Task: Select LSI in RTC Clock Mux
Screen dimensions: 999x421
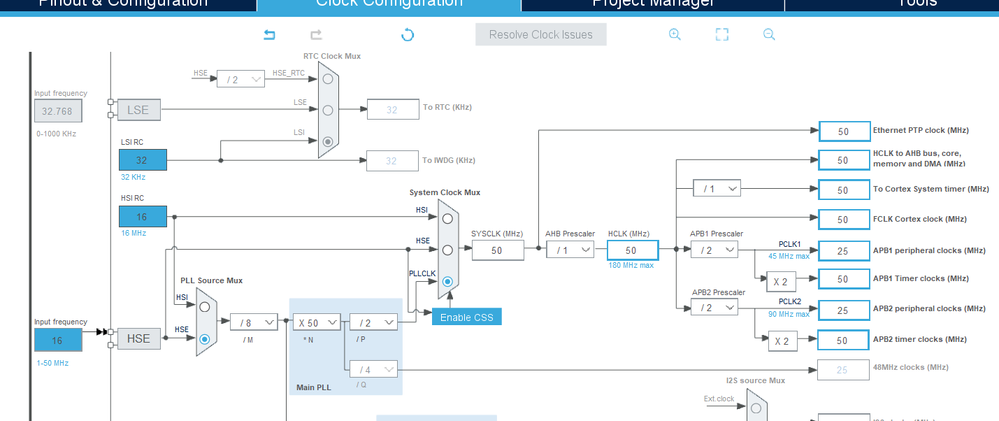Action: [x=327, y=141]
